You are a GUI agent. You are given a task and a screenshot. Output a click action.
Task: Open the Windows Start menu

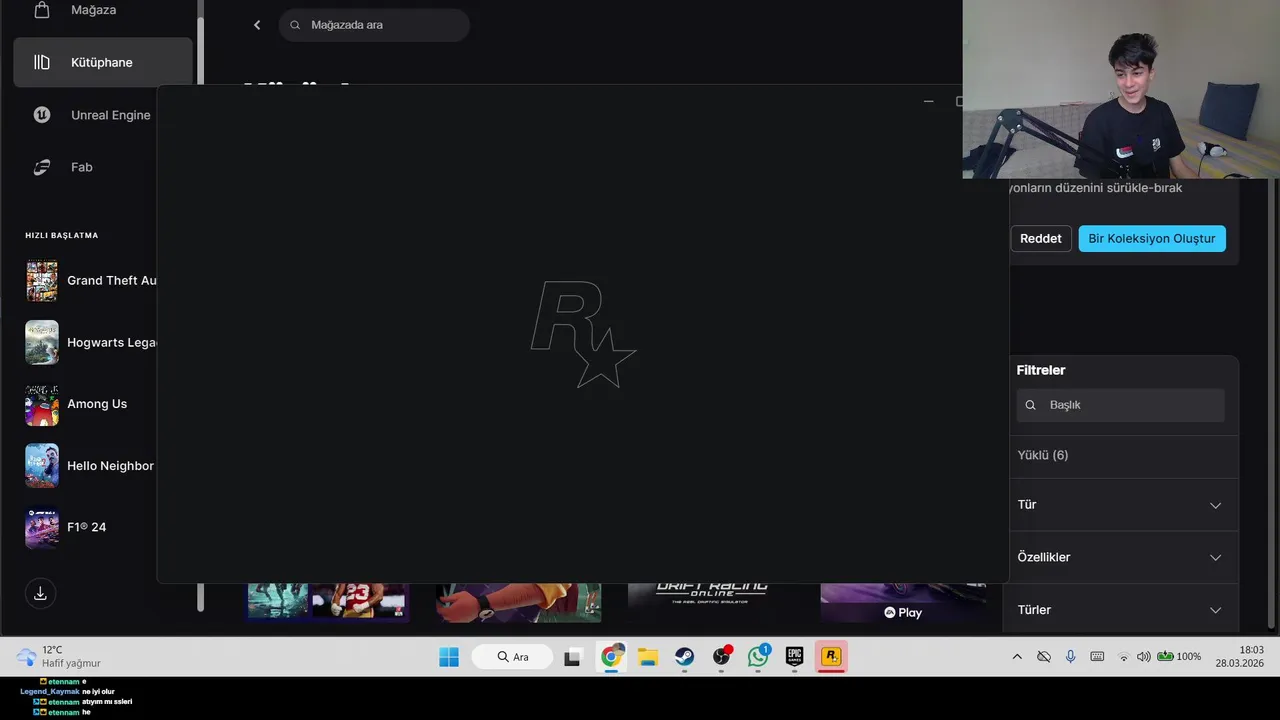point(449,657)
